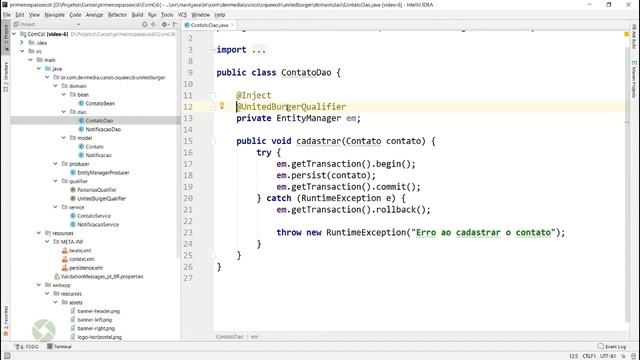Close the ContatoDao.java editor tab
This screenshot has width=640, height=360.
coord(232,25)
